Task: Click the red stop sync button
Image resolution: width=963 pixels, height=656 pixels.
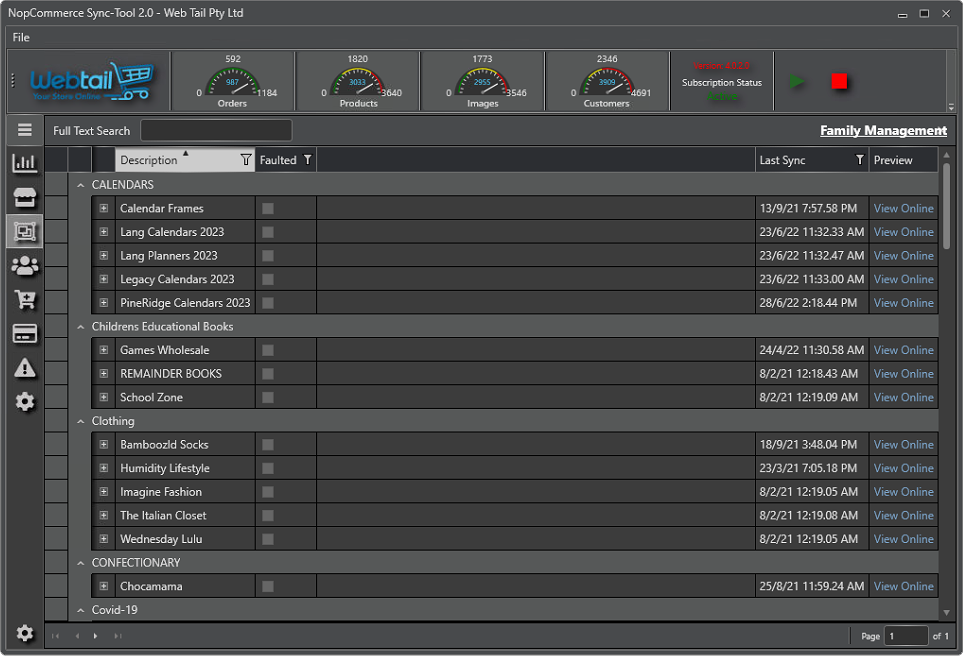Action: click(x=840, y=82)
